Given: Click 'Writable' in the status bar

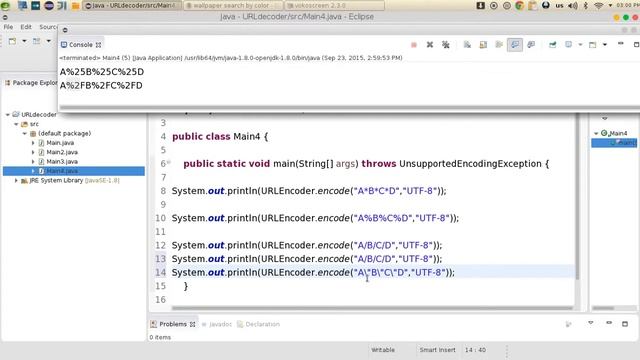Looking at the screenshot, I should pyautogui.click(x=383, y=350).
